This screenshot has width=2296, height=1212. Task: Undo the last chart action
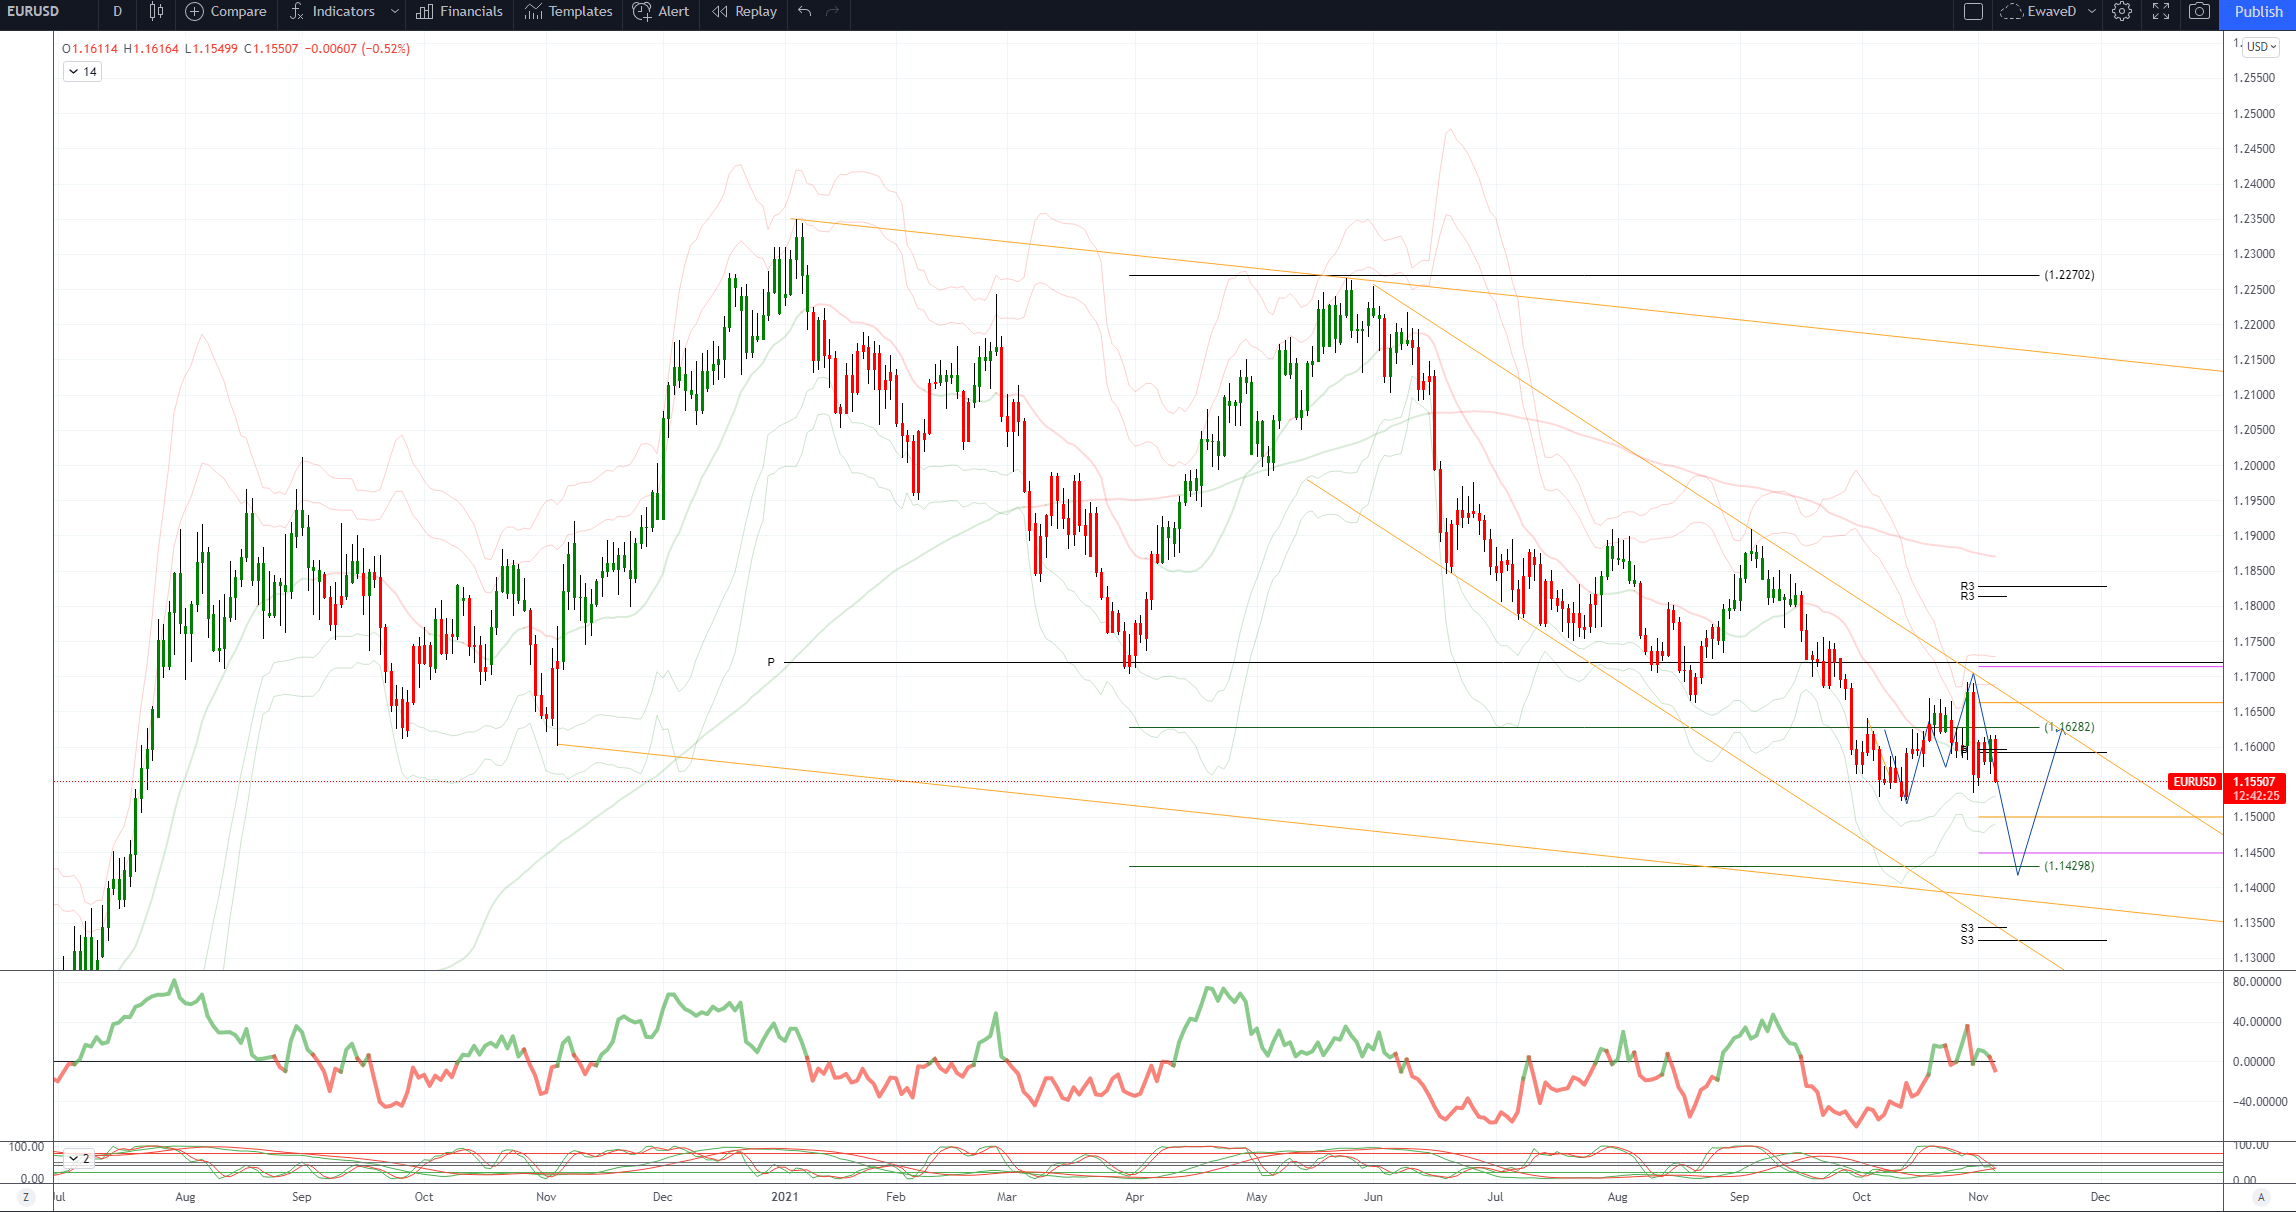(x=805, y=12)
